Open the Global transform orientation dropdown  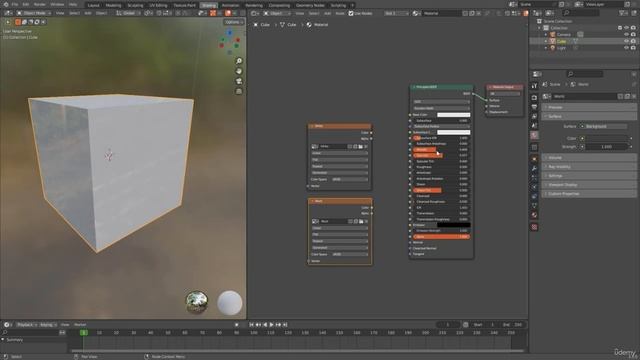coord(128,13)
